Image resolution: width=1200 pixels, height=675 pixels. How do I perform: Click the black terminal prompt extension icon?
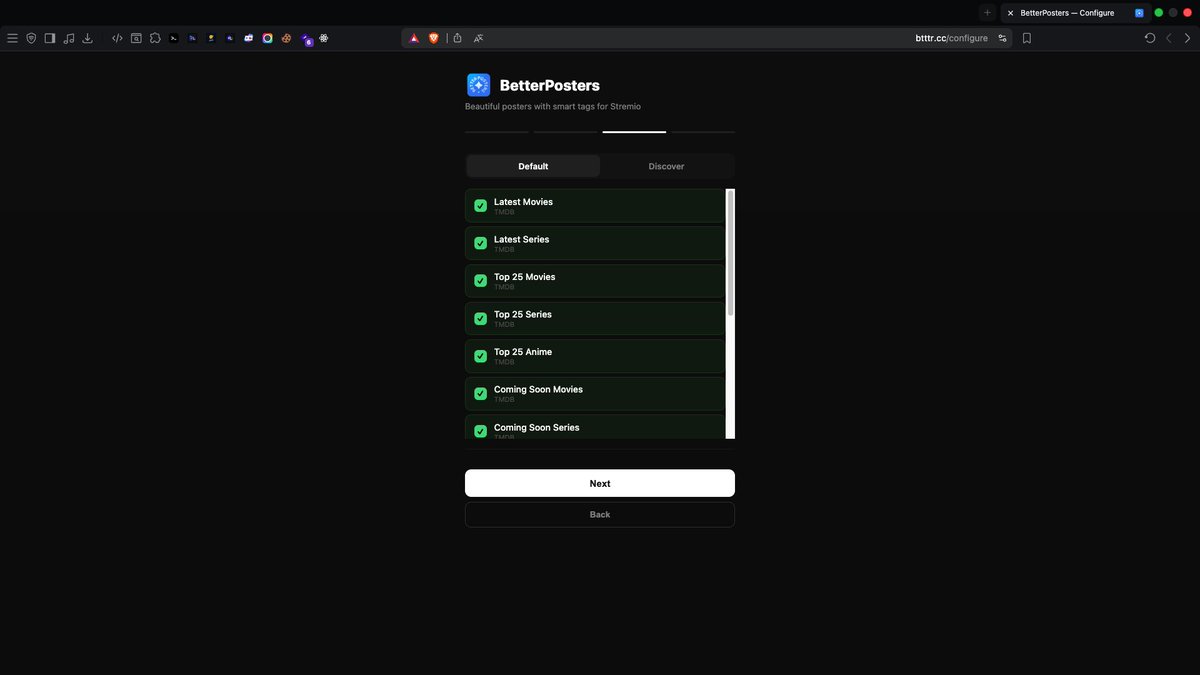coord(174,38)
